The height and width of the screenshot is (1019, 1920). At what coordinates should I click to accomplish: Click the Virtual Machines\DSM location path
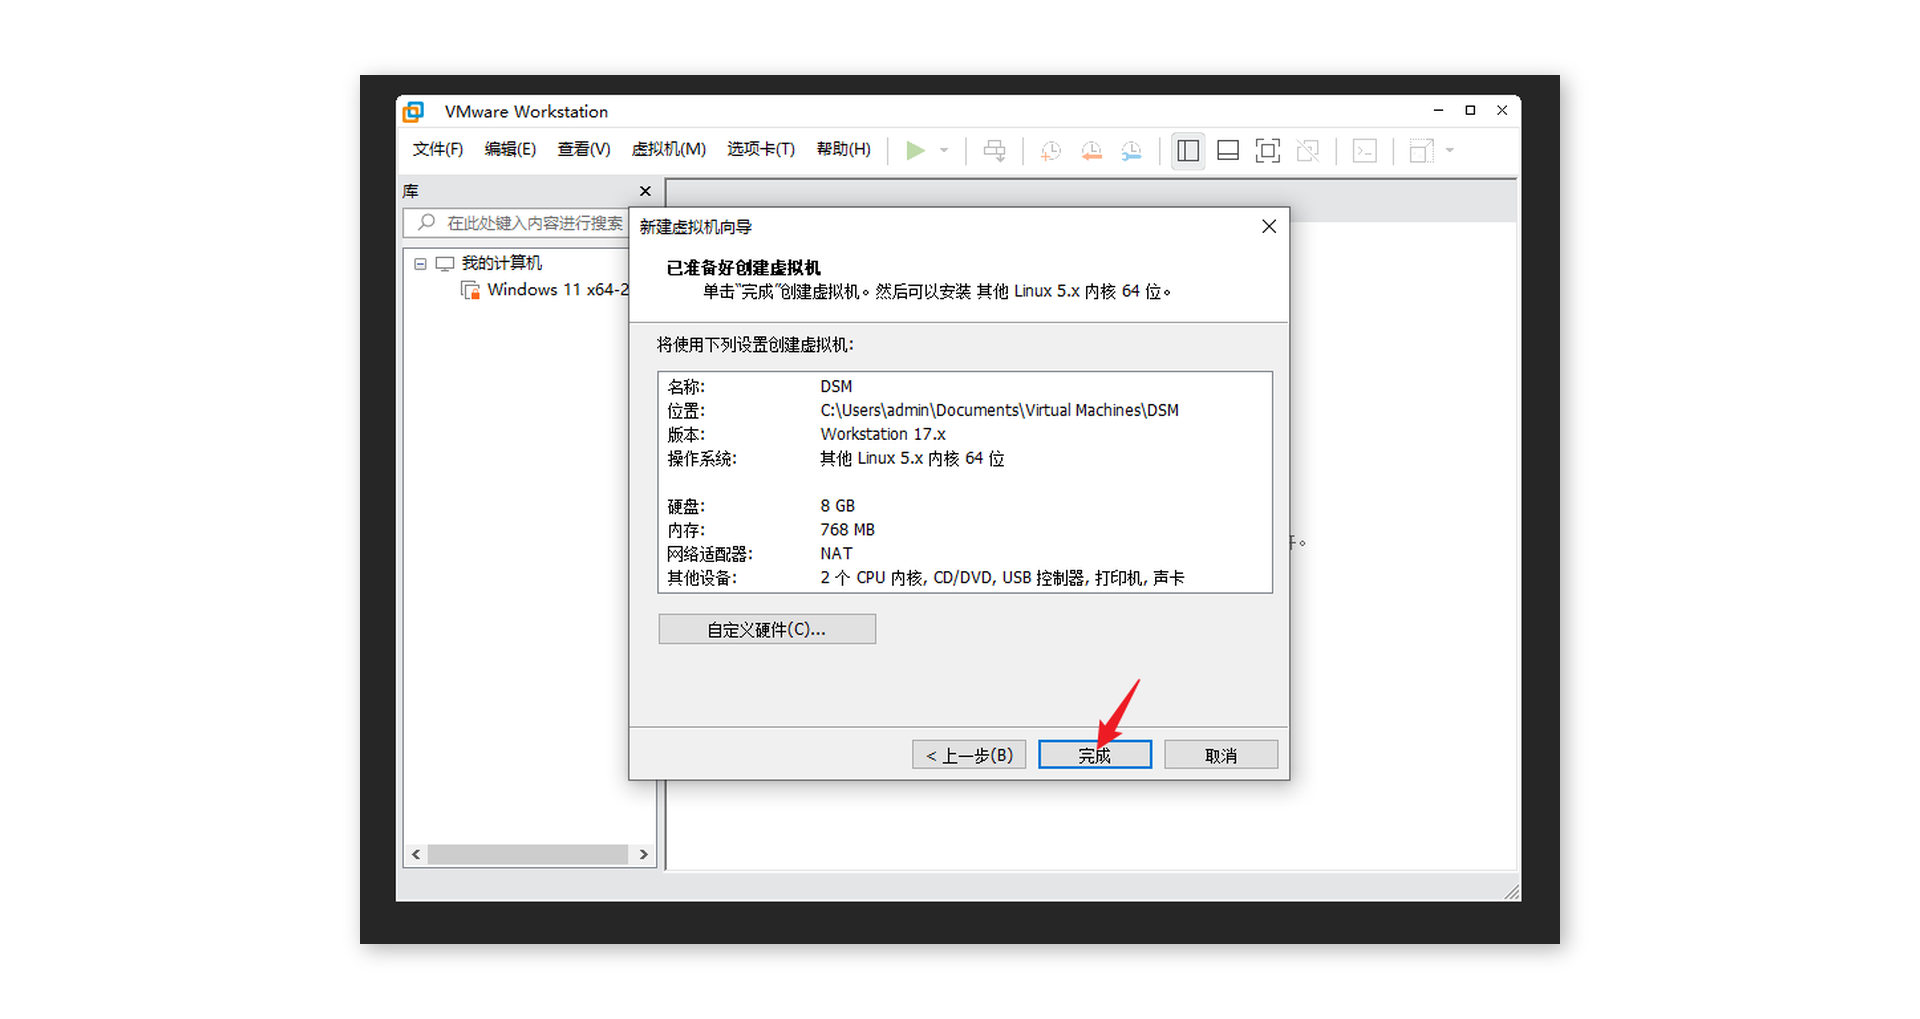point(999,410)
